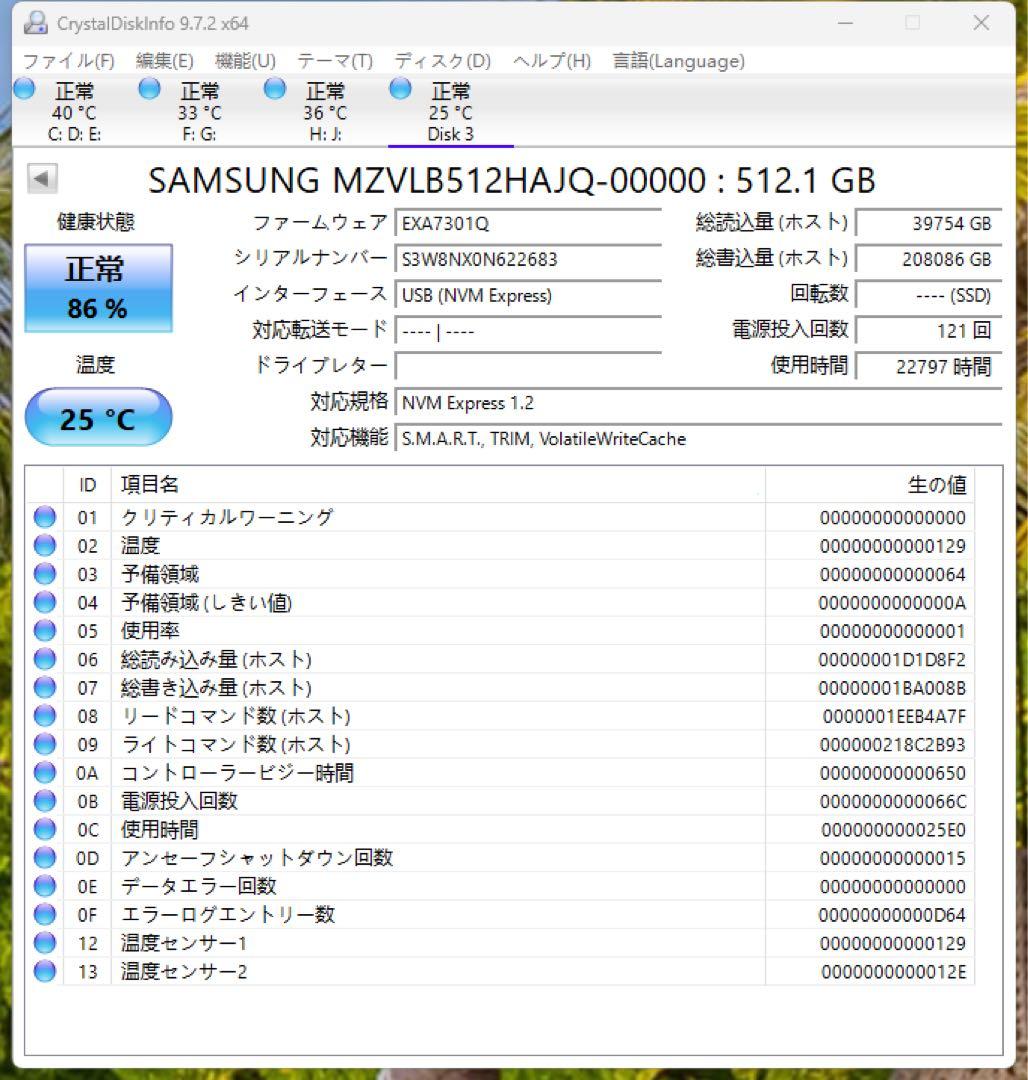Image resolution: width=1028 pixels, height=1080 pixels.
Task: Click the power on hours value 22797 時間
Action: 928,366
